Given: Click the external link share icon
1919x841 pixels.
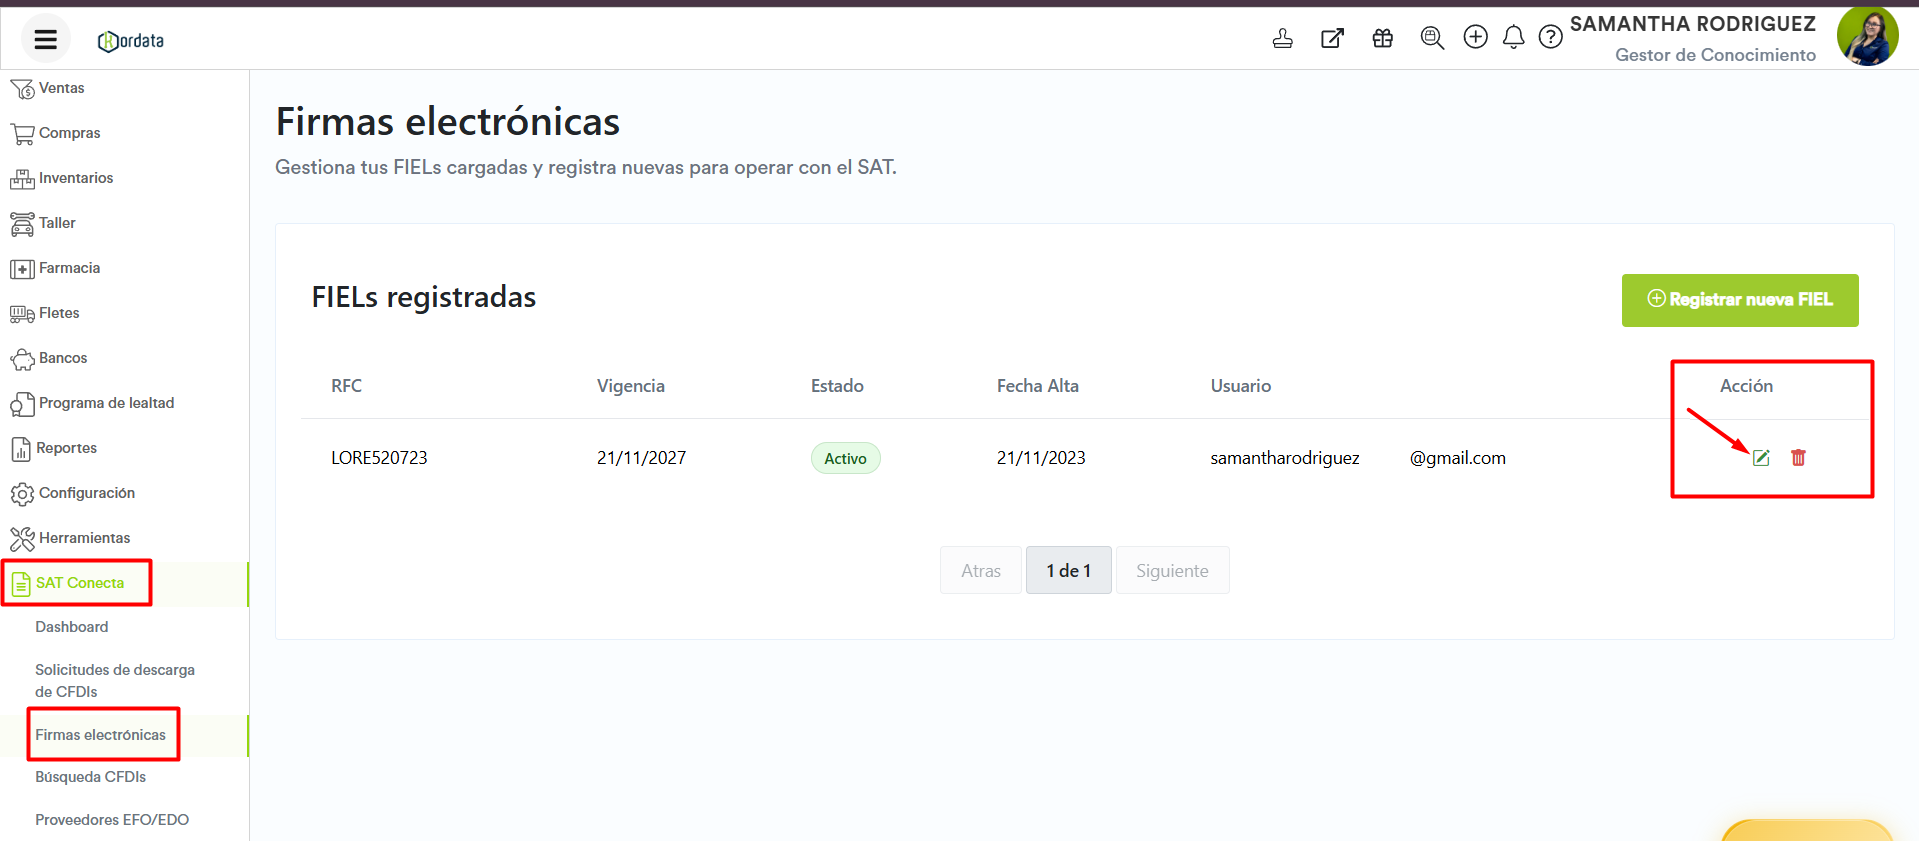Looking at the screenshot, I should pos(1332,39).
